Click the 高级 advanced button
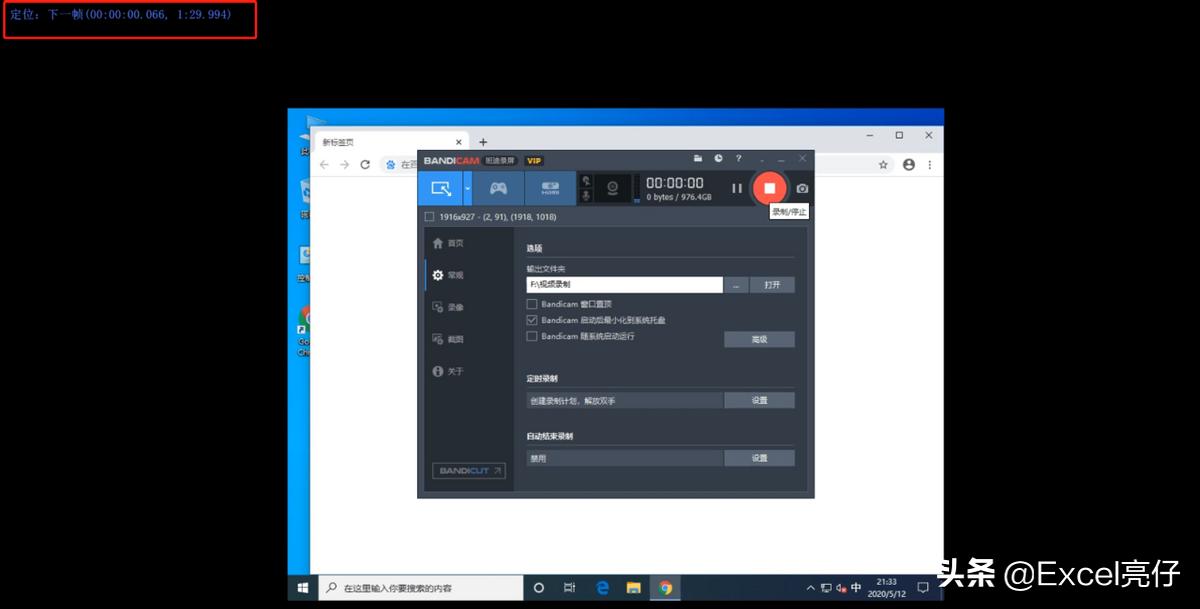Screen dimensions: 1200x609 tap(759, 340)
